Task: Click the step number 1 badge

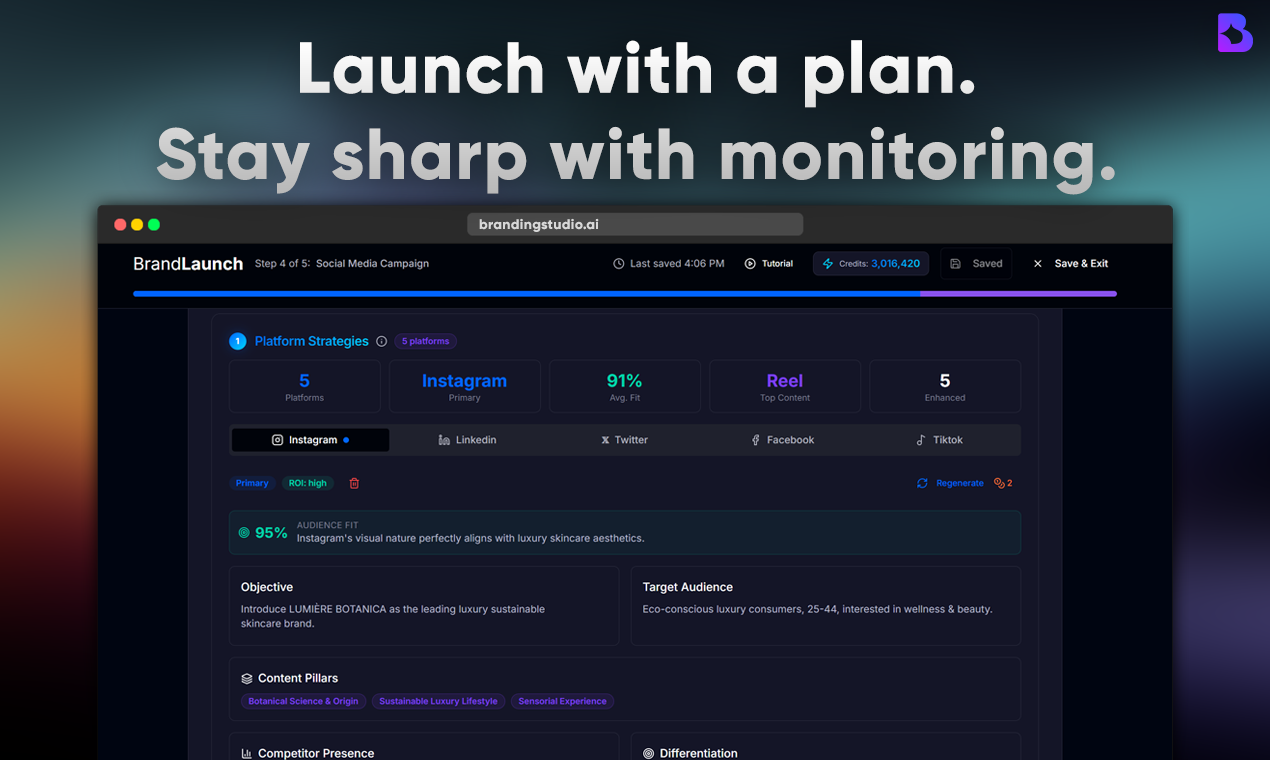Action: (x=238, y=341)
